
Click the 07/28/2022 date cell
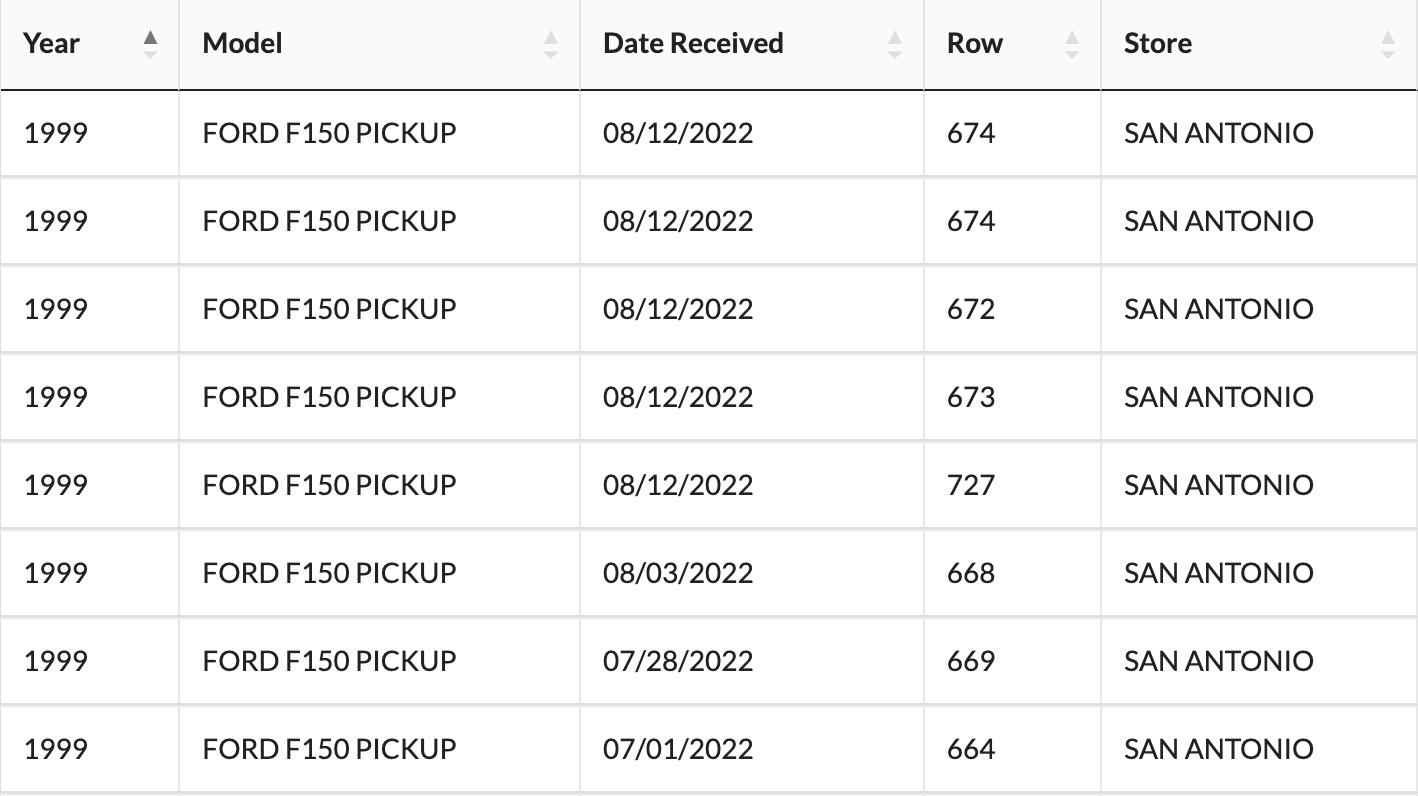pos(678,661)
